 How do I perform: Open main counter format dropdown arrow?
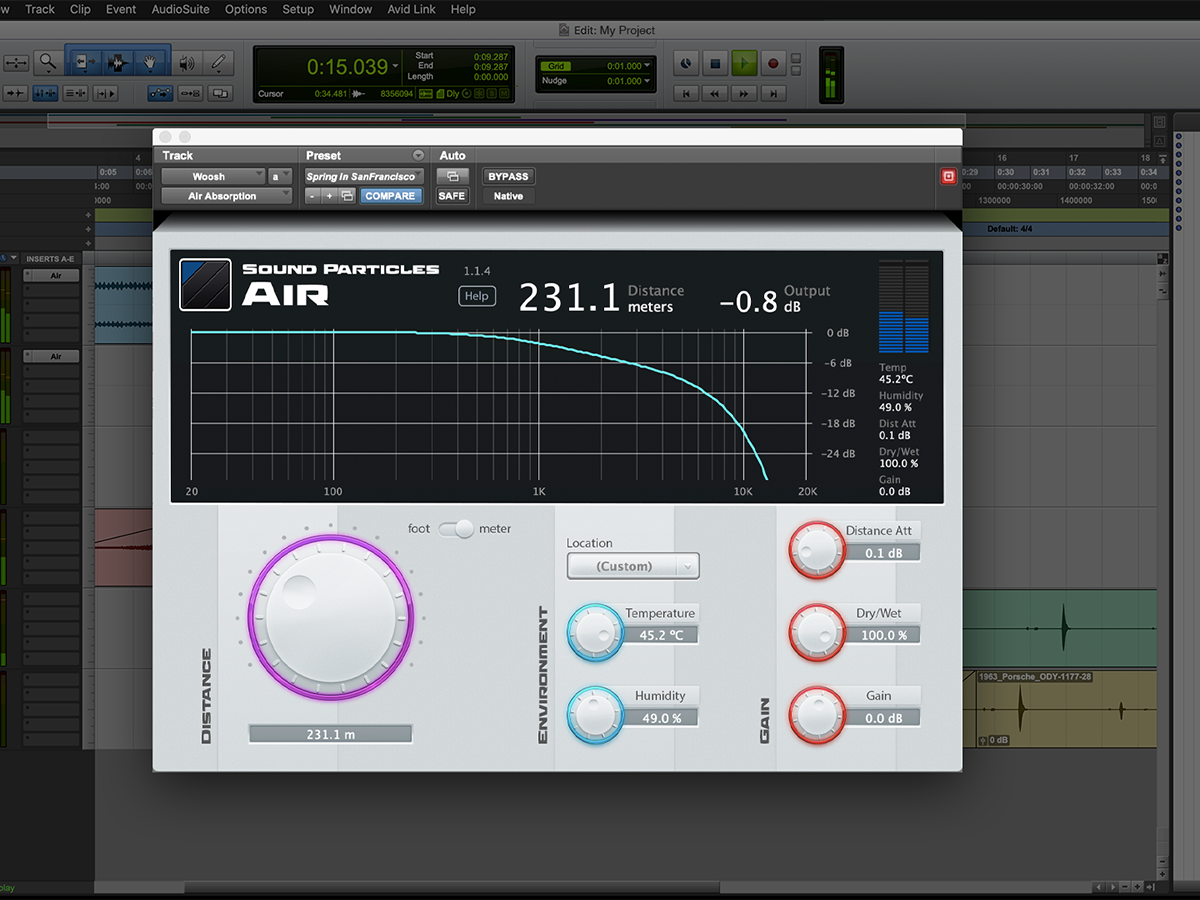[396, 67]
